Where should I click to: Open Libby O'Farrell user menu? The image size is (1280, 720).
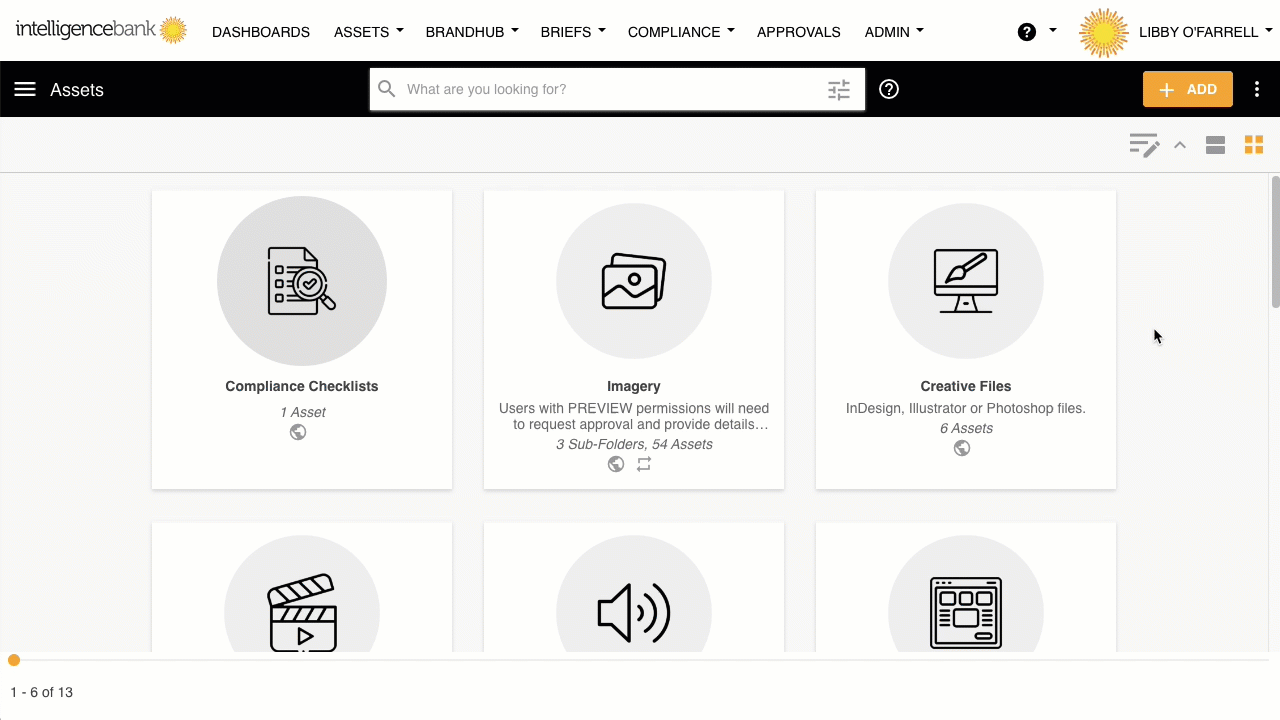(1206, 32)
